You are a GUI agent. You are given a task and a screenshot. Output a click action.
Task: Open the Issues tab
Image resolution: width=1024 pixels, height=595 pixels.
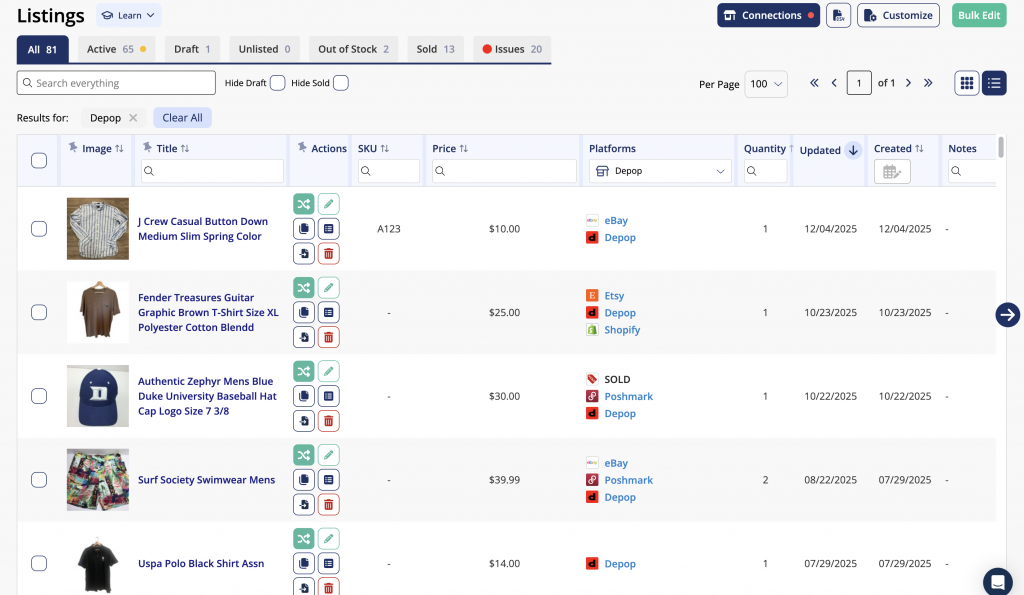click(x=512, y=49)
